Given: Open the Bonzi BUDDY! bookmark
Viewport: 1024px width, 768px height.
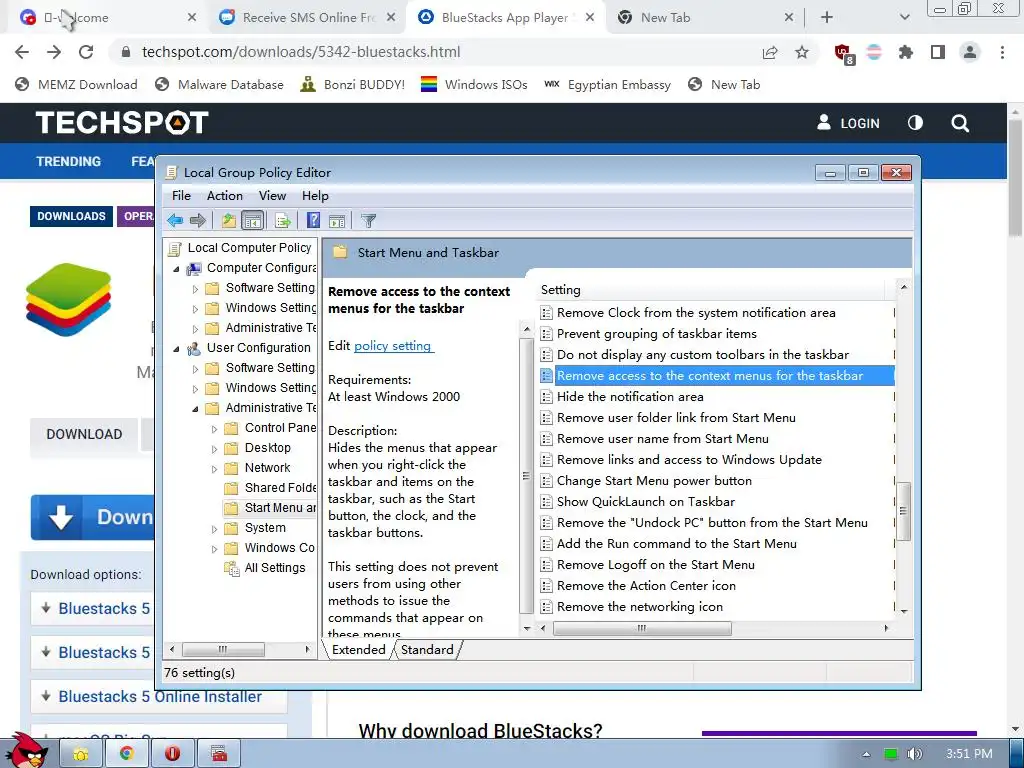Looking at the screenshot, I should click(353, 84).
